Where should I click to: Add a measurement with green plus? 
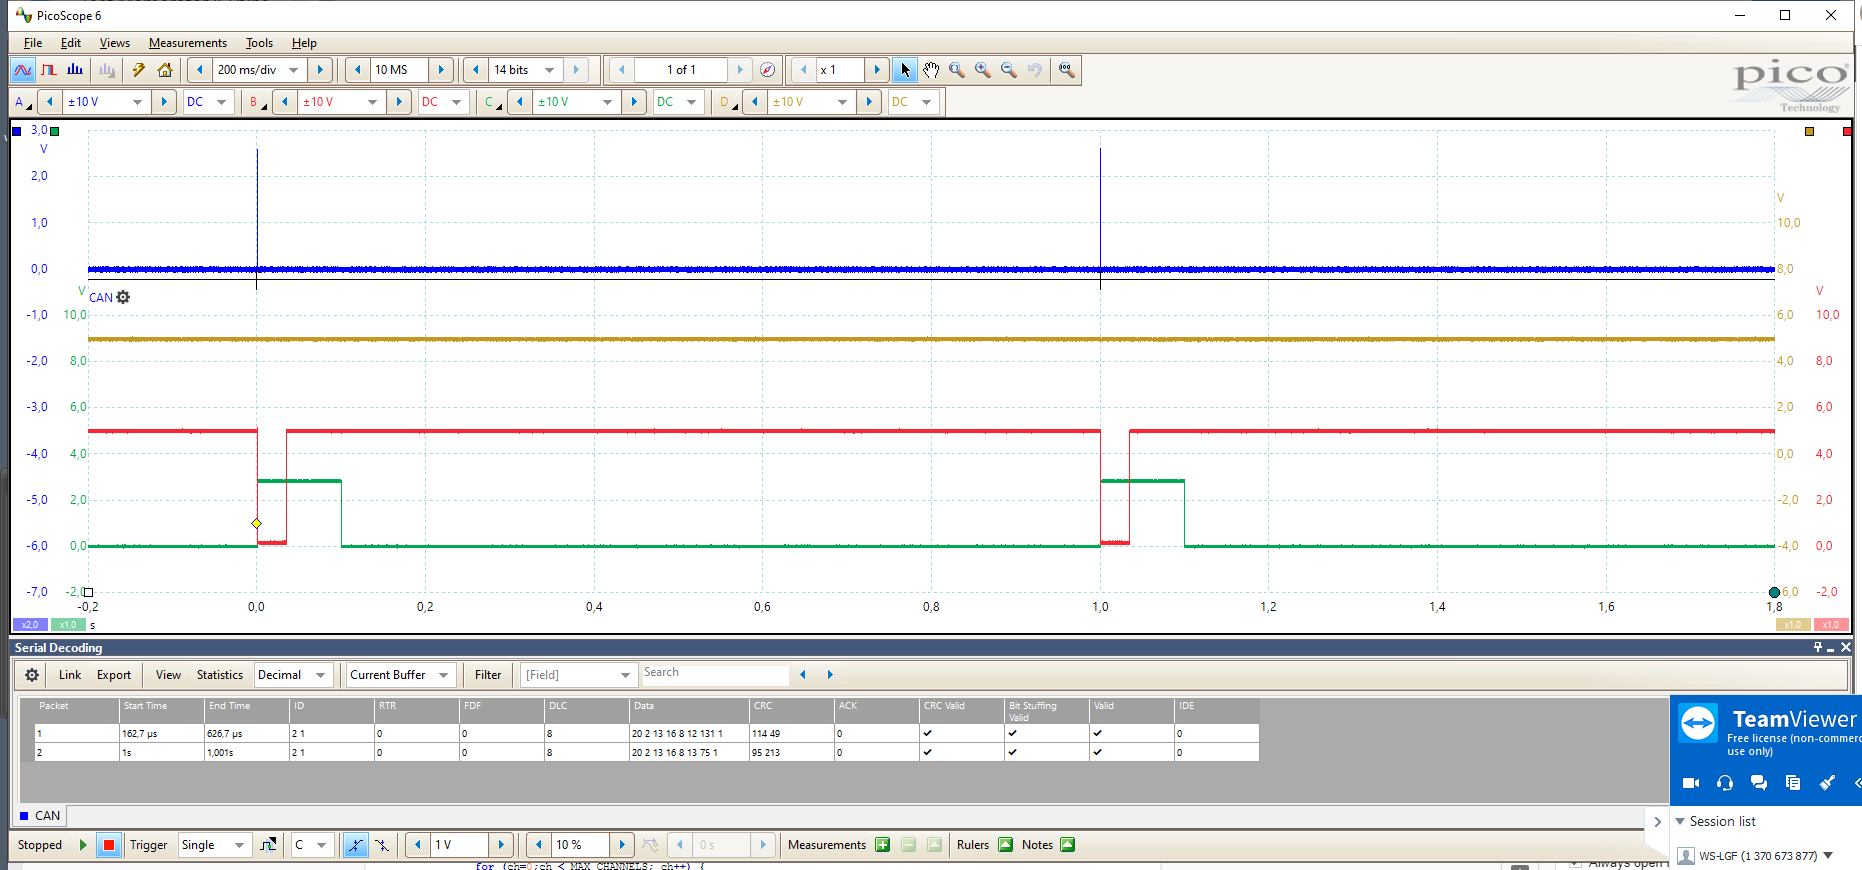point(882,845)
